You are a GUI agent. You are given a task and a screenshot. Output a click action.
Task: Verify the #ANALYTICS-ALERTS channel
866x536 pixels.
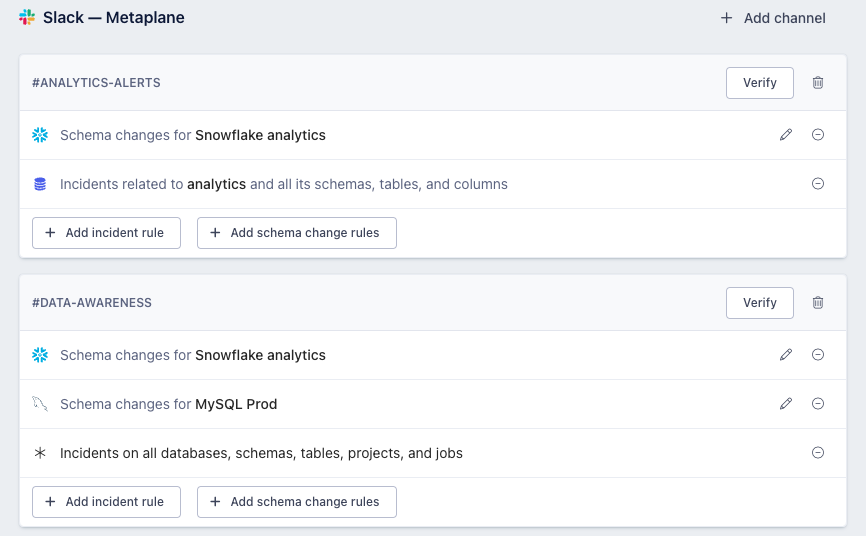click(x=759, y=83)
